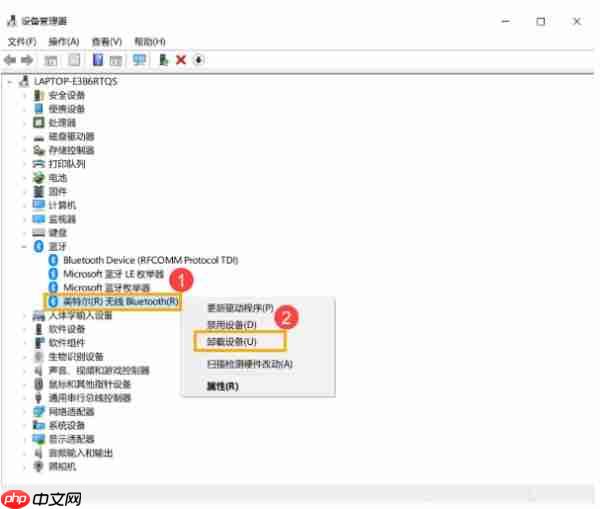Open the 查看(V) menu

107,41
